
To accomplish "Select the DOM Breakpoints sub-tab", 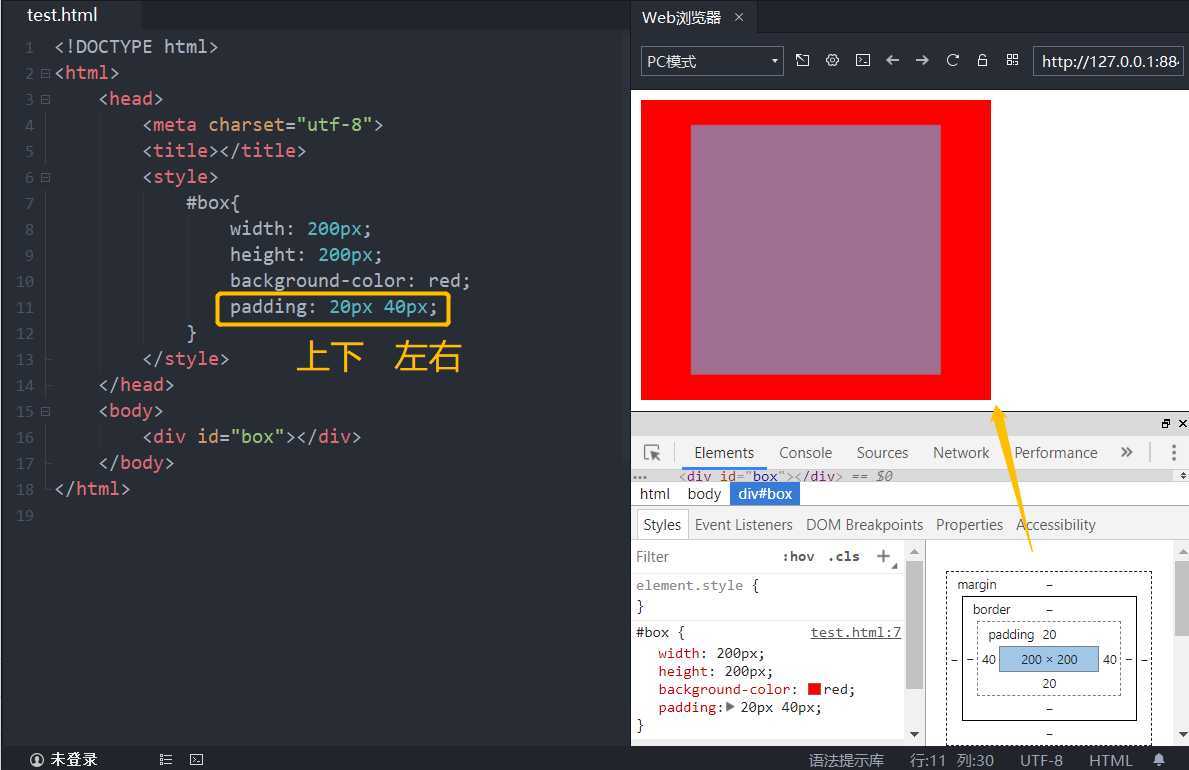I will tap(864, 524).
